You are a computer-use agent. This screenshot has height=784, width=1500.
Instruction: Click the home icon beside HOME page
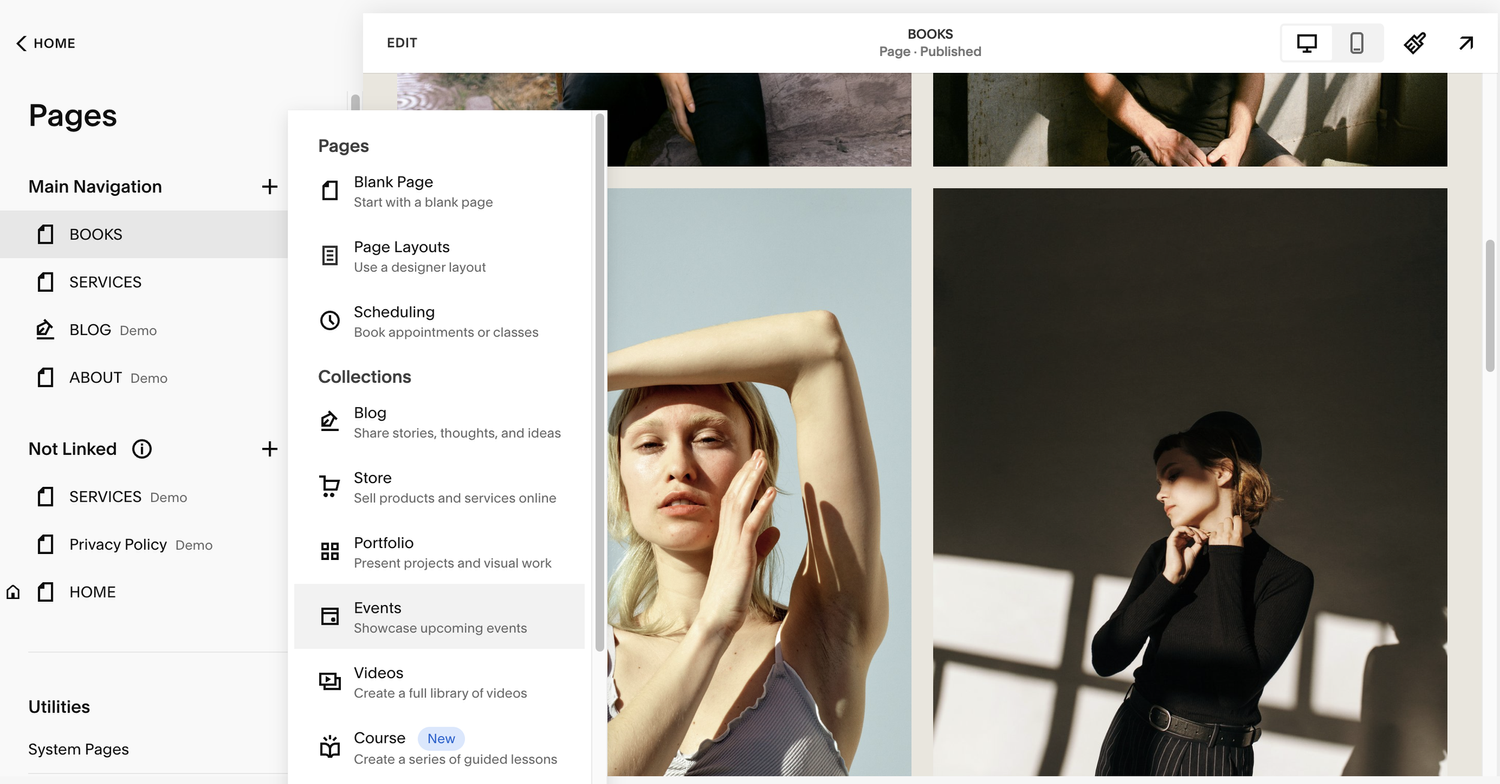(12, 591)
